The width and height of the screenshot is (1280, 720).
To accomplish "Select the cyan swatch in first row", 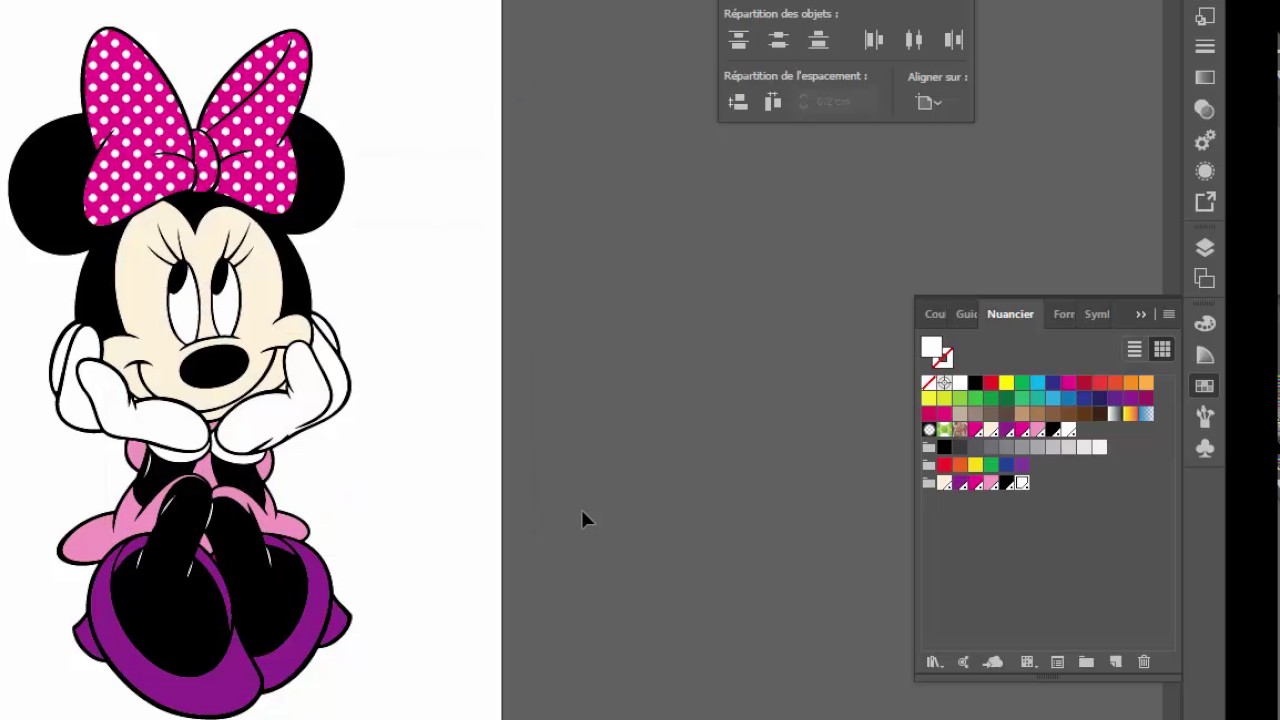I will click(1037, 383).
